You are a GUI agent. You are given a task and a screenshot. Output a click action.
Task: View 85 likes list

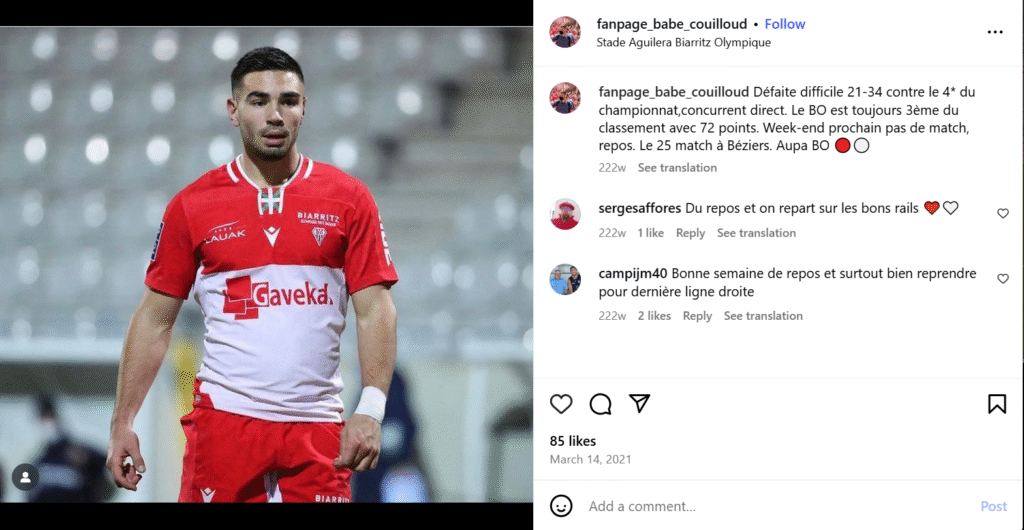click(573, 441)
